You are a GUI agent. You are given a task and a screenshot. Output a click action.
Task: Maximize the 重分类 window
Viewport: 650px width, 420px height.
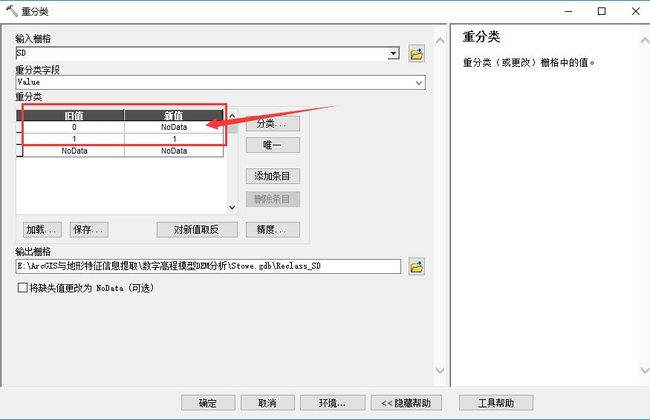(x=601, y=11)
